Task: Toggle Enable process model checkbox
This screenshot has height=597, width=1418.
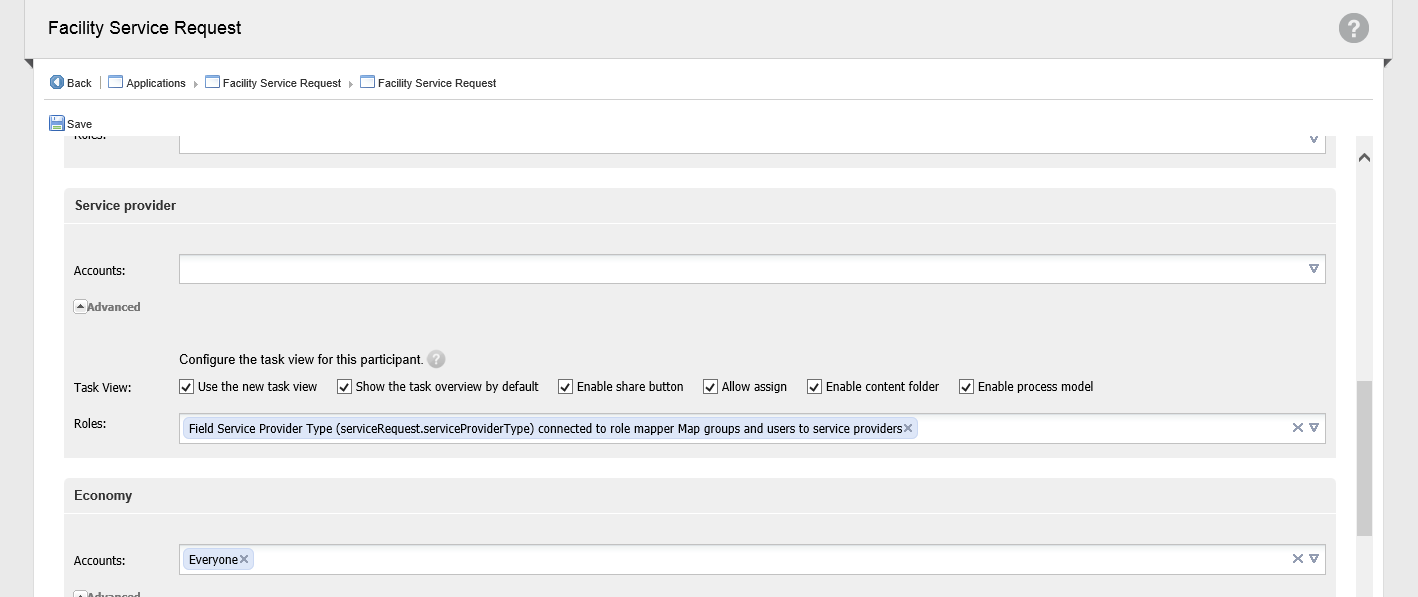Action: pyautogui.click(x=966, y=387)
